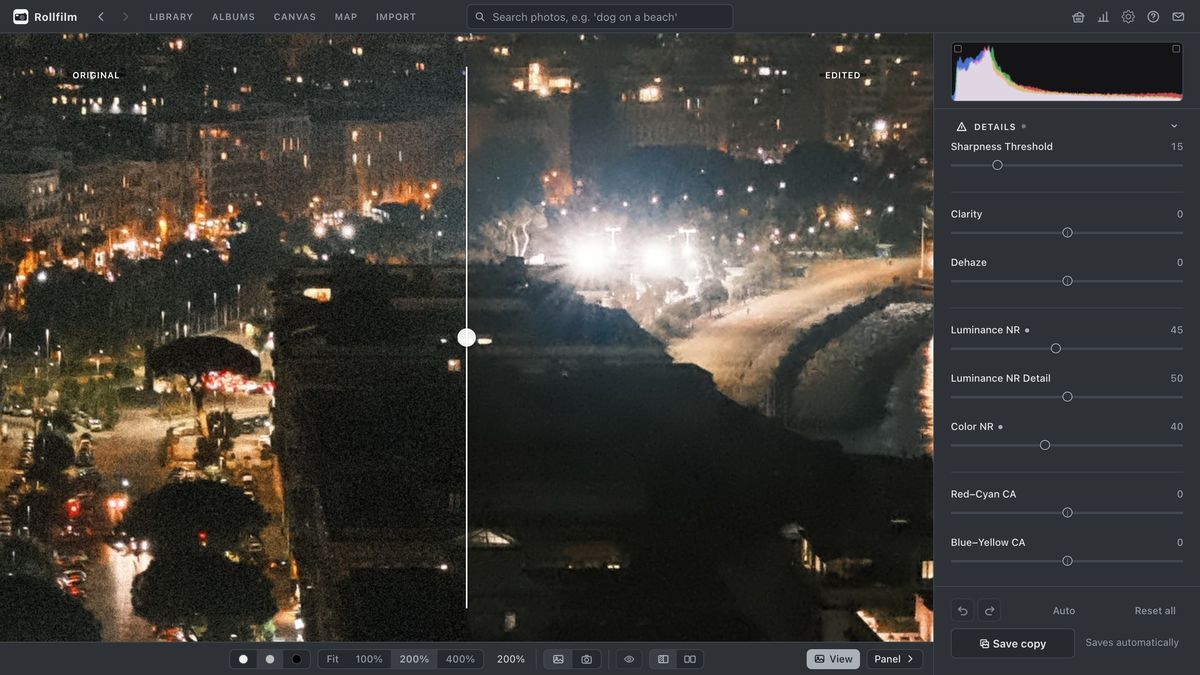Click the histogram graph
Screen dimensions: 1200x675
click(x=1067, y=72)
